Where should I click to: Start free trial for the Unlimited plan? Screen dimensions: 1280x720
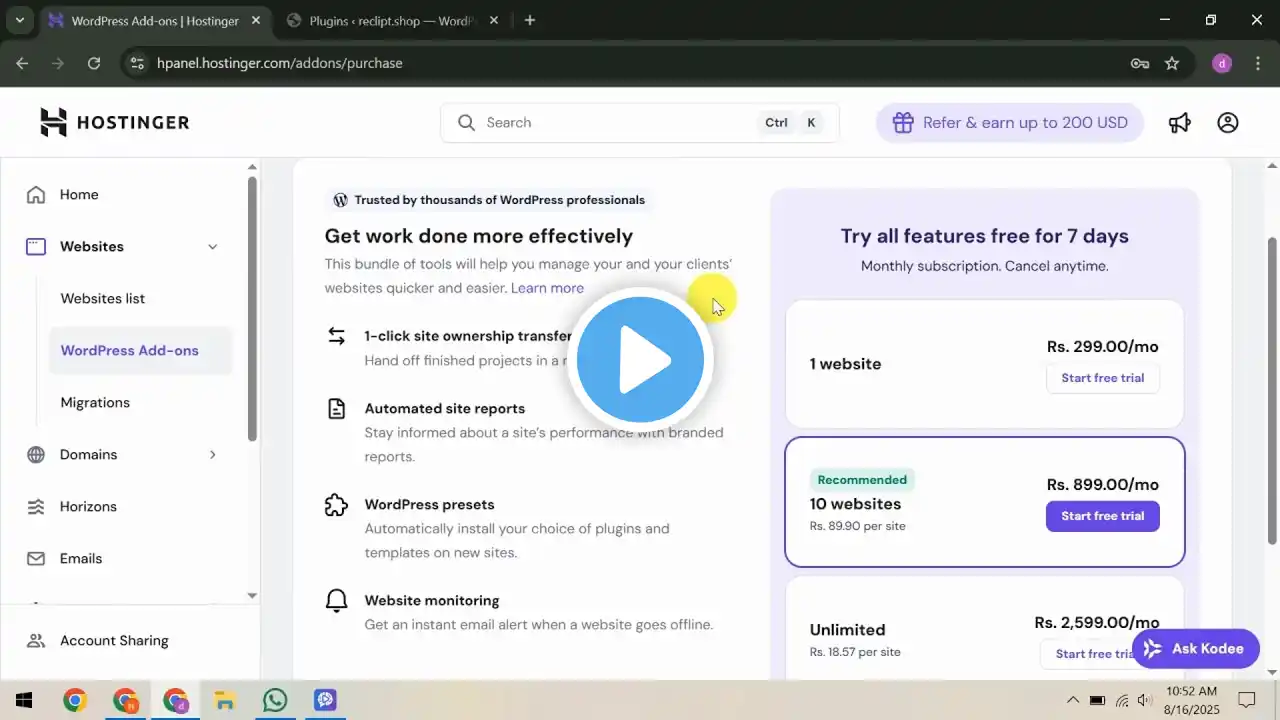tap(1095, 654)
